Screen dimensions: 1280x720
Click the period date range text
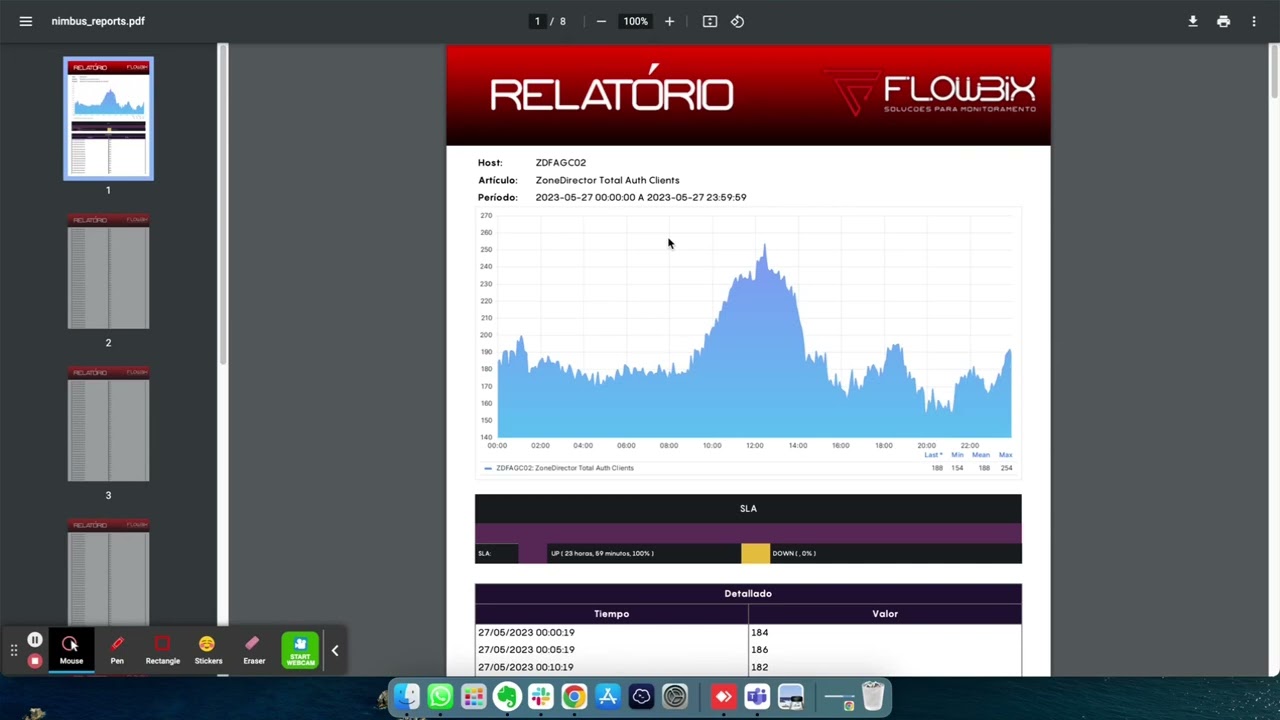point(641,197)
